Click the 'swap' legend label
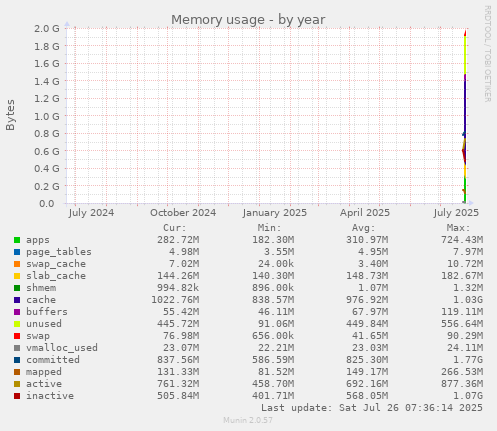Image resolution: width=497 pixels, height=431 pixels. (x=38, y=336)
